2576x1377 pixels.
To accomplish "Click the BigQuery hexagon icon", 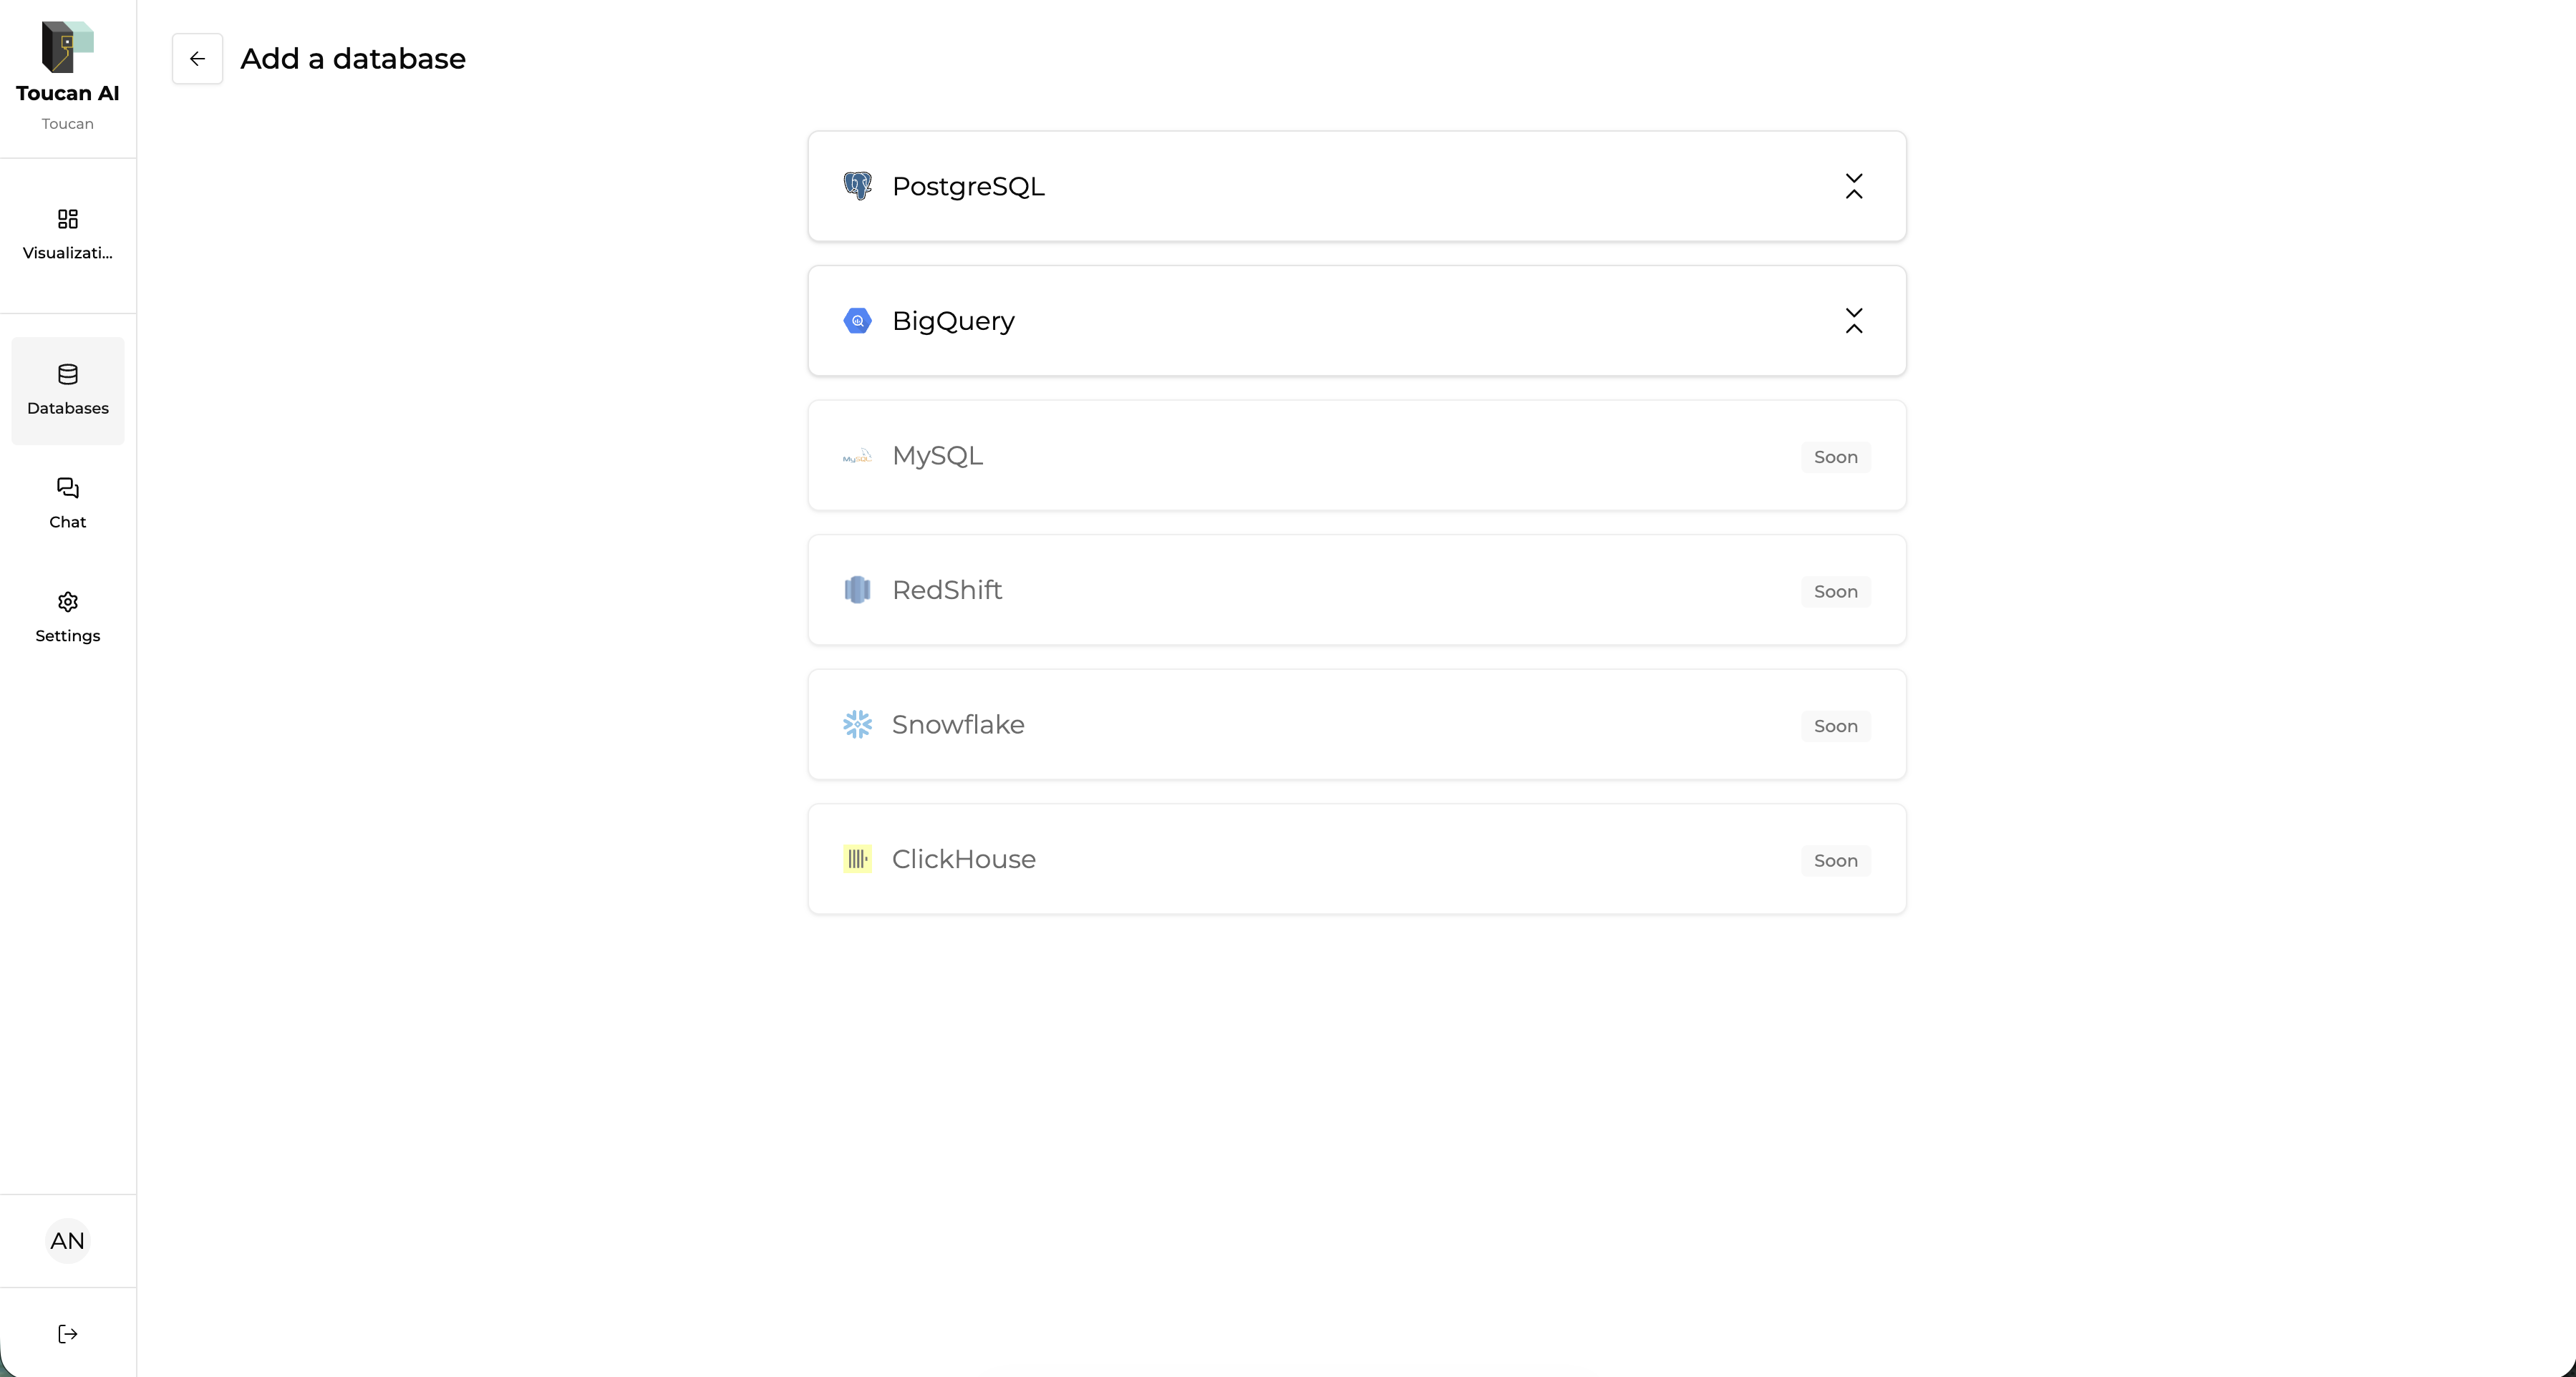I will pyautogui.click(x=857, y=321).
